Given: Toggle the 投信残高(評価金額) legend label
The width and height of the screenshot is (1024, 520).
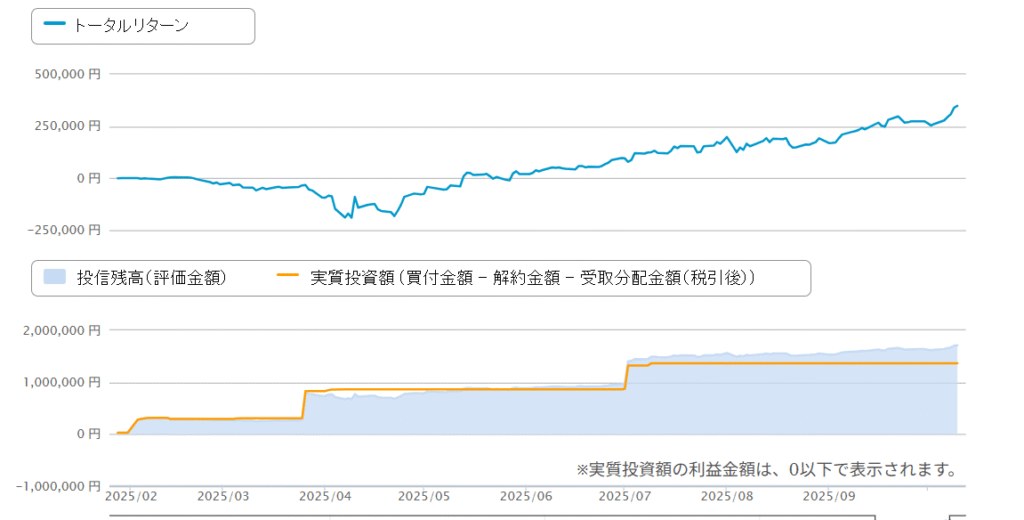Looking at the screenshot, I should pyautogui.click(x=151, y=278).
